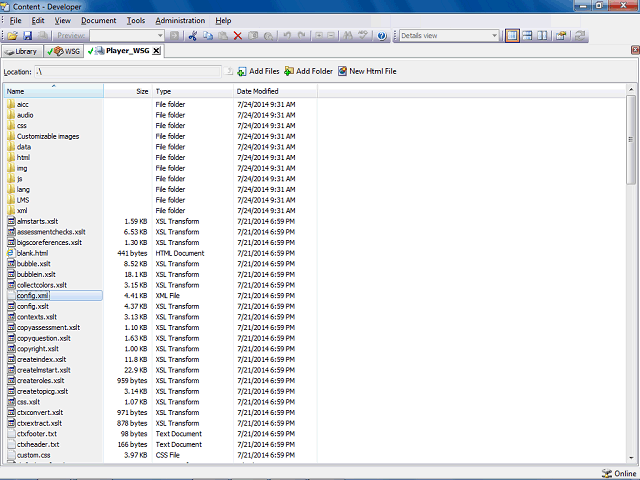Select the css.xslt file
The width and height of the screenshot is (640, 480).
pyautogui.click(x=28, y=402)
